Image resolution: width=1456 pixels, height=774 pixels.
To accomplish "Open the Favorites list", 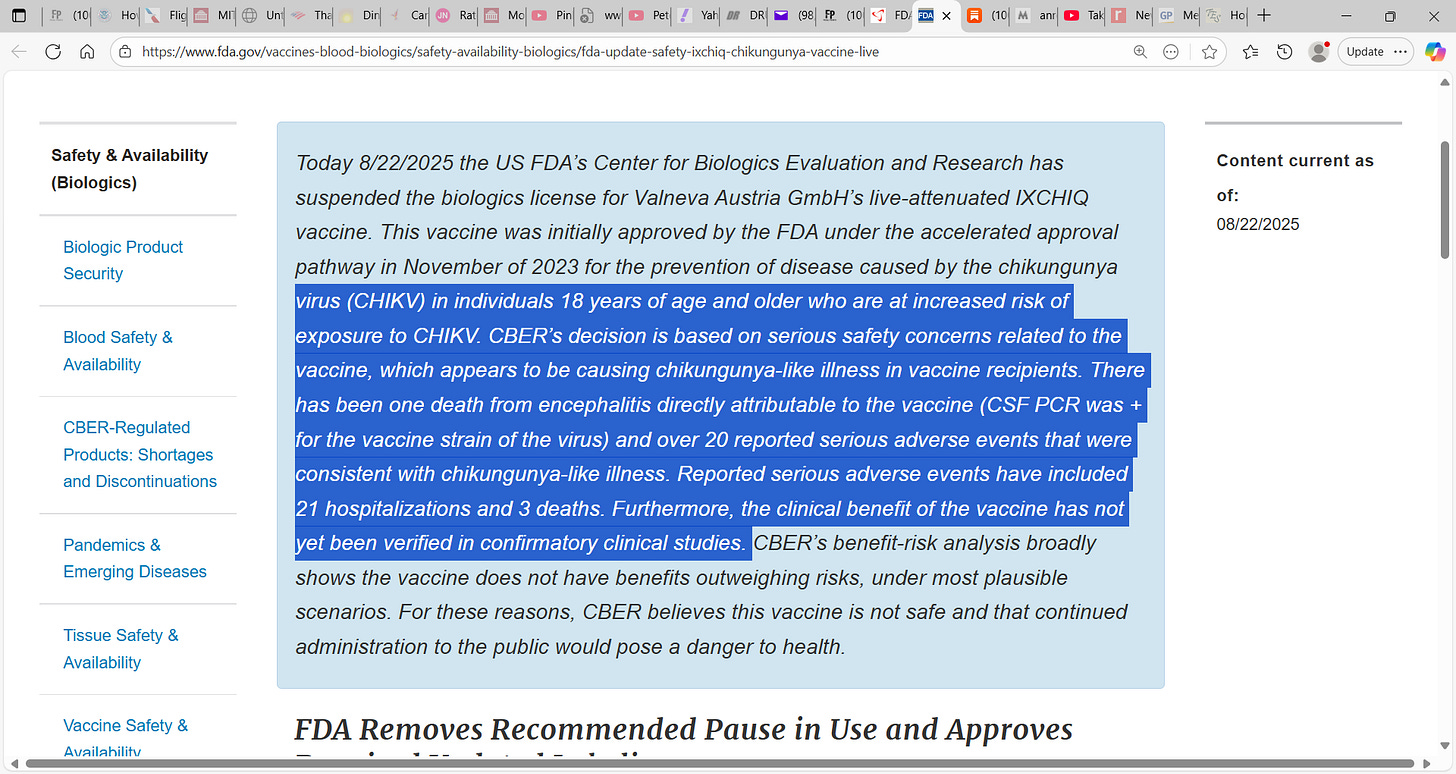I will [x=1250, y=51].
